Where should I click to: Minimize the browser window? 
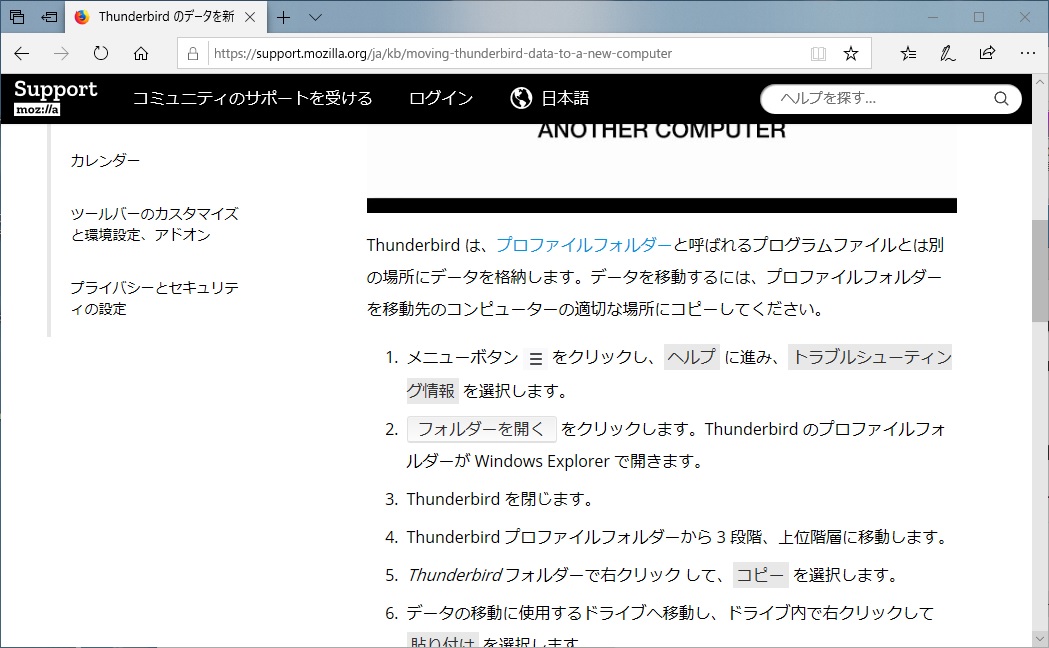[933, 17]
